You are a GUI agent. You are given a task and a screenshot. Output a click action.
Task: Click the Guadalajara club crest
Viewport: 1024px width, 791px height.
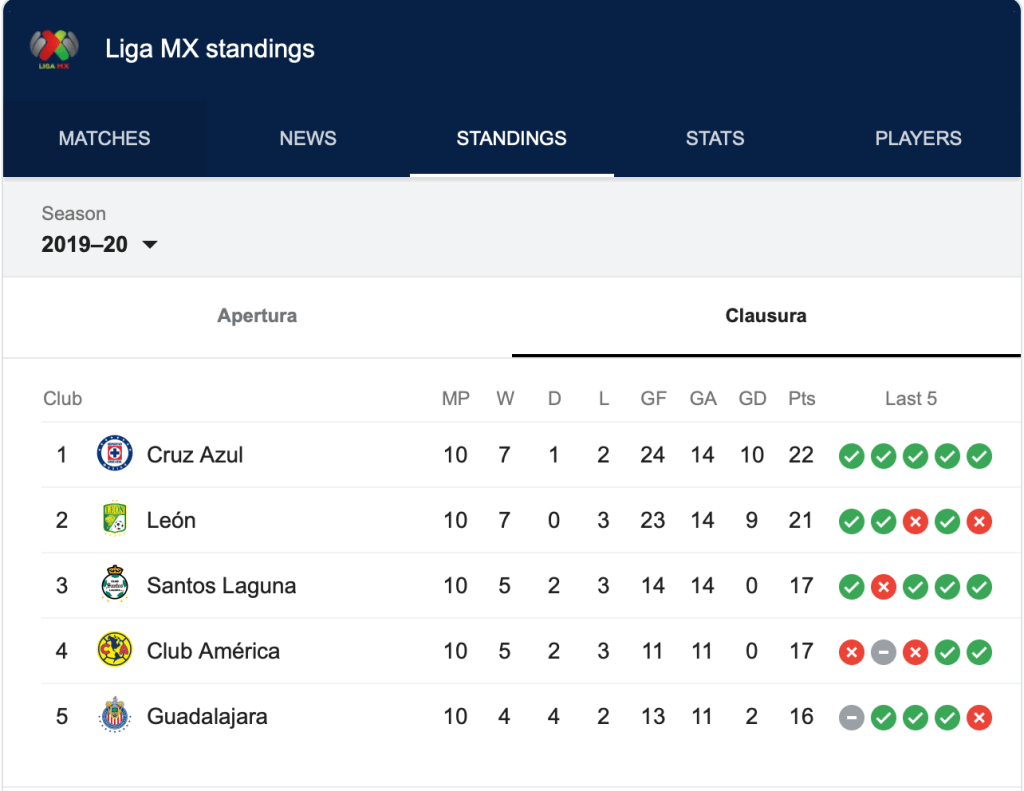pos(114,716)
